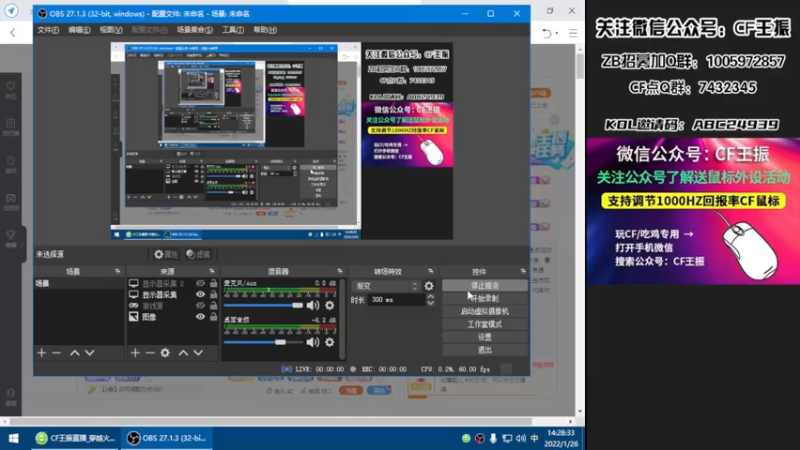Add a new source with plus icon
Image resolution: width=800 pixels, height=450 pixels.
135,353
